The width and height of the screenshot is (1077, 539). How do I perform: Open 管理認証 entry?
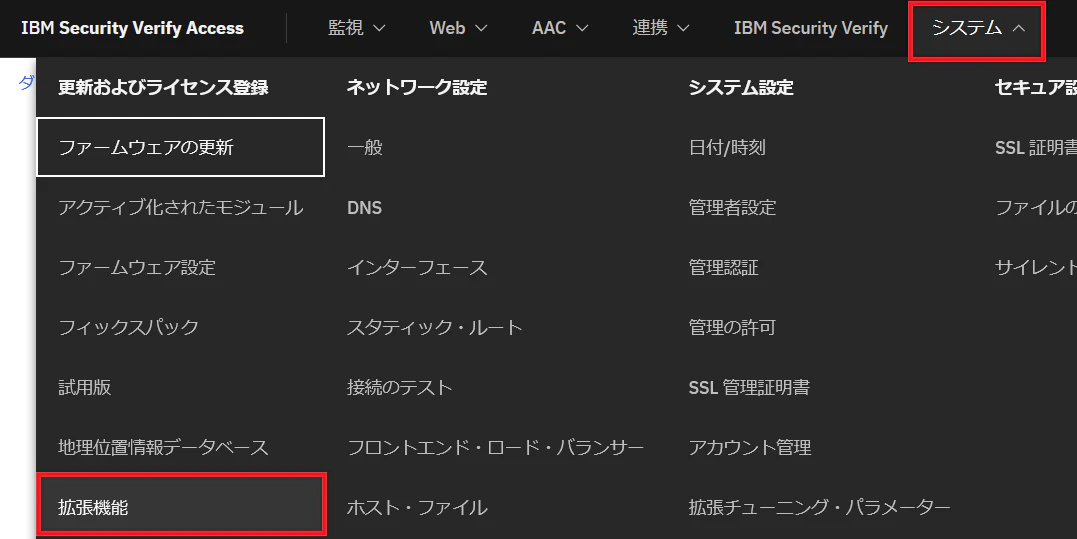[x=723, y=267]
